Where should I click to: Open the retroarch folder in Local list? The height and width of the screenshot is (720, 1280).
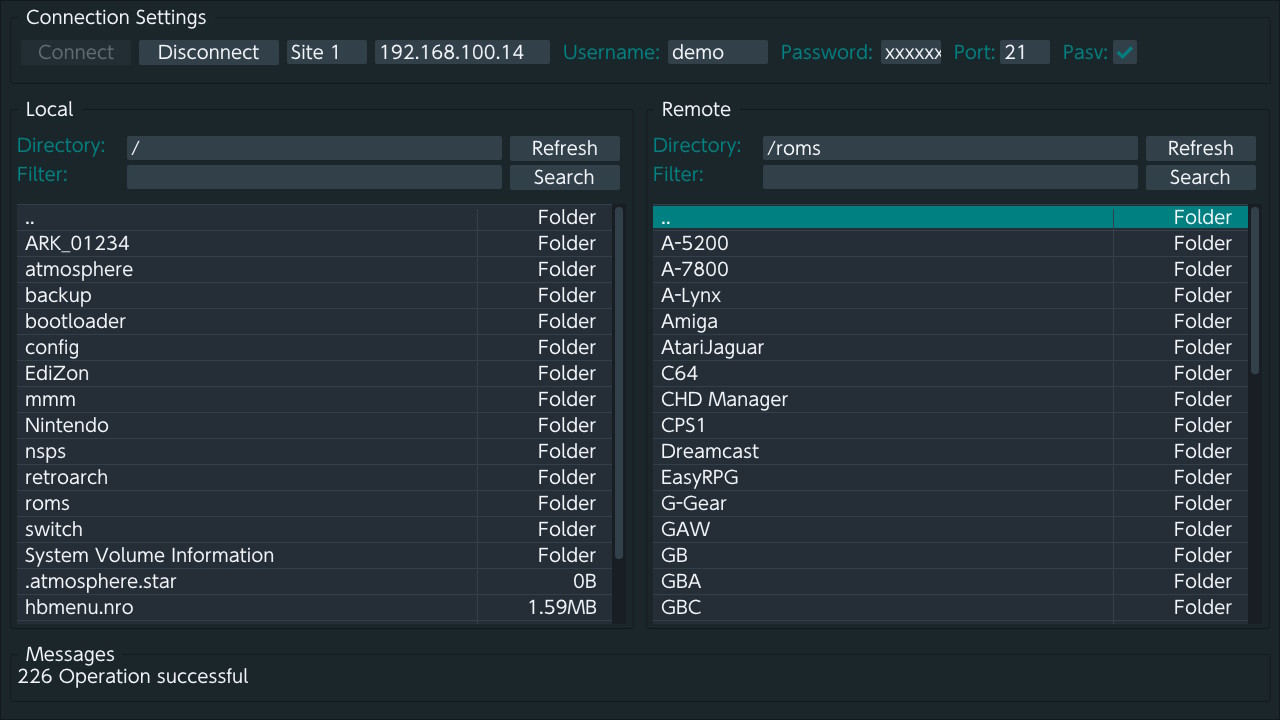click(66, 477)
